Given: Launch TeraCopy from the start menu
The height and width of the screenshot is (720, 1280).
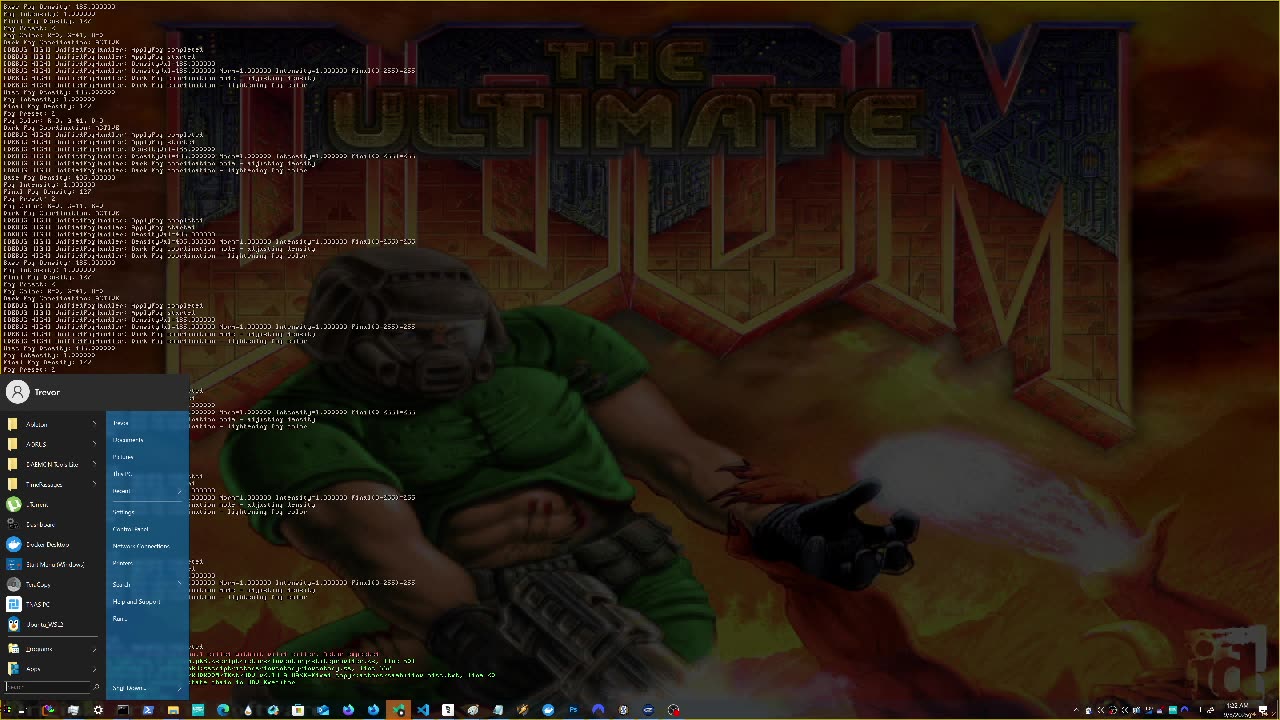Looking at the screenshot, I should [x=52, y=584].
